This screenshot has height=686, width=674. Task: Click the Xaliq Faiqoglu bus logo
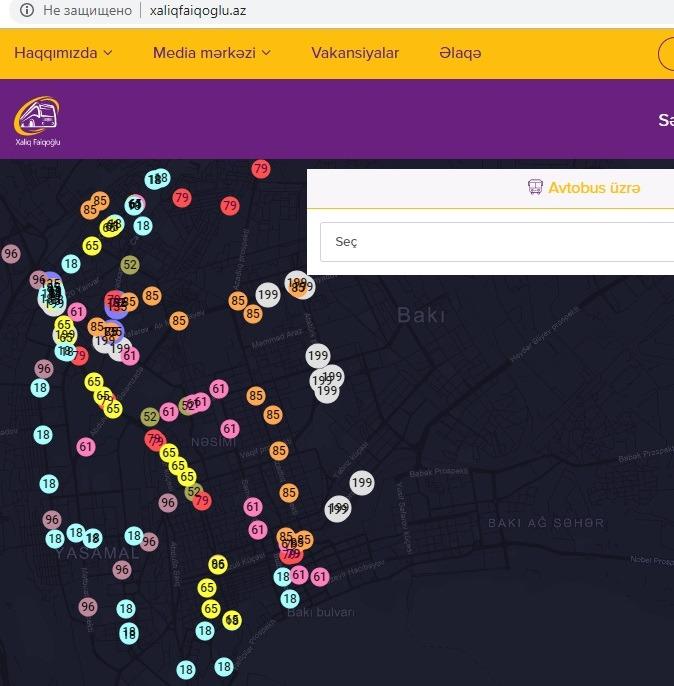[x=37, y=122]
